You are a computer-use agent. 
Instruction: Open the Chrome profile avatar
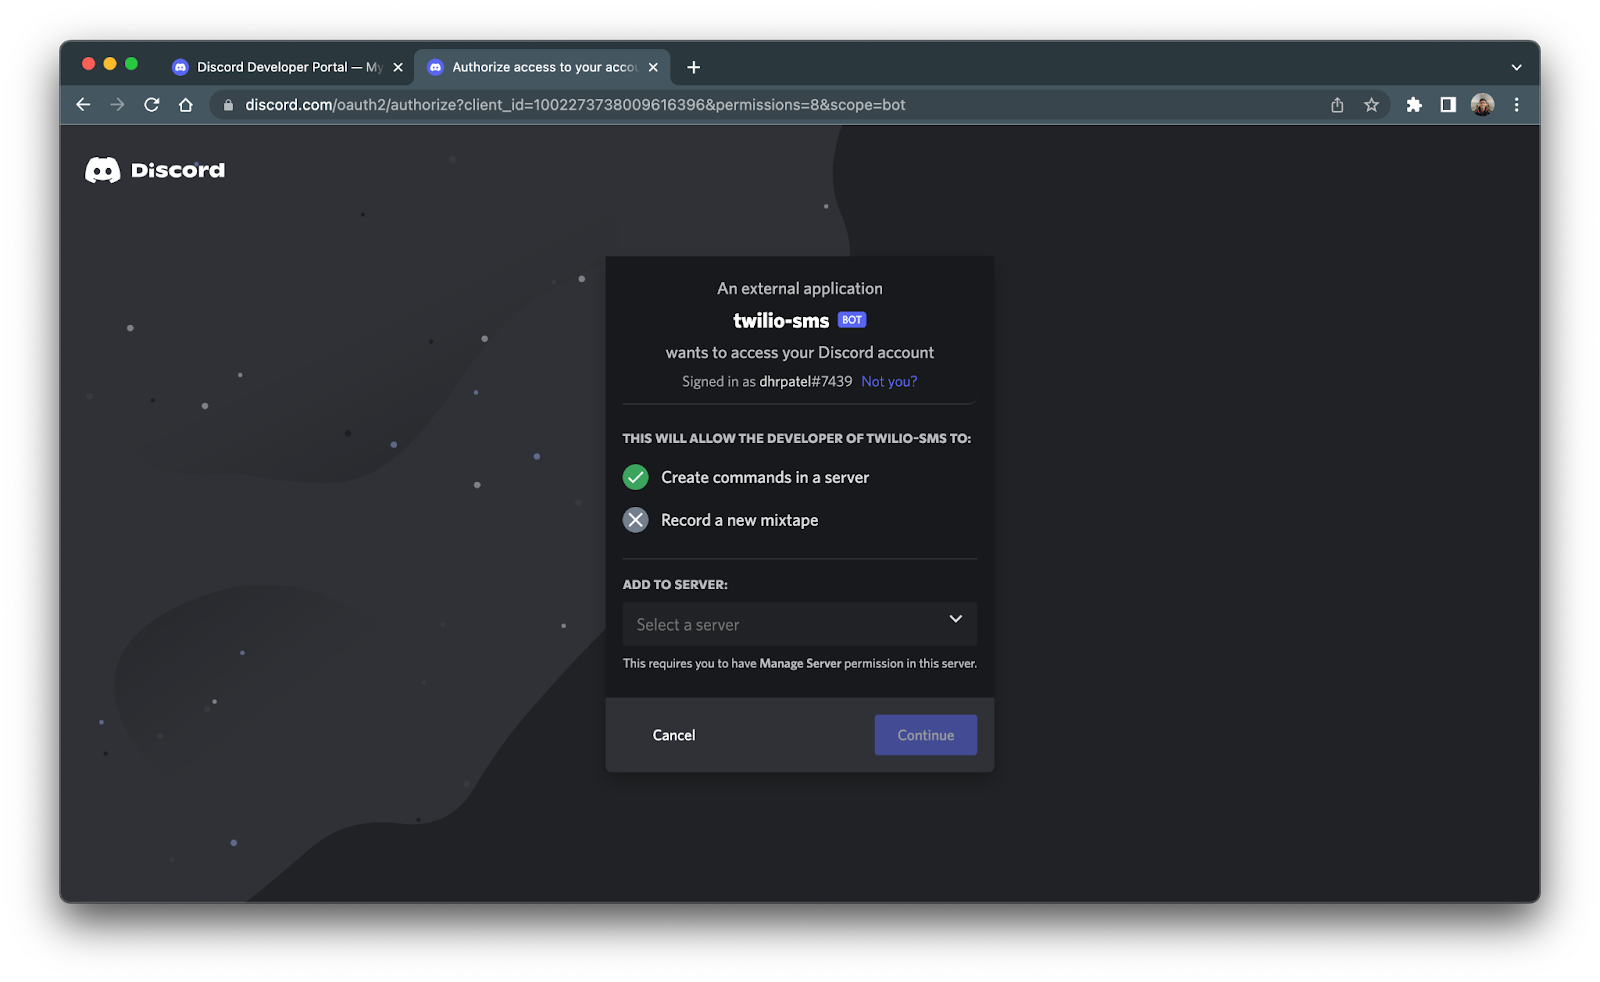pyautogui.click(x=1482, y=105)
